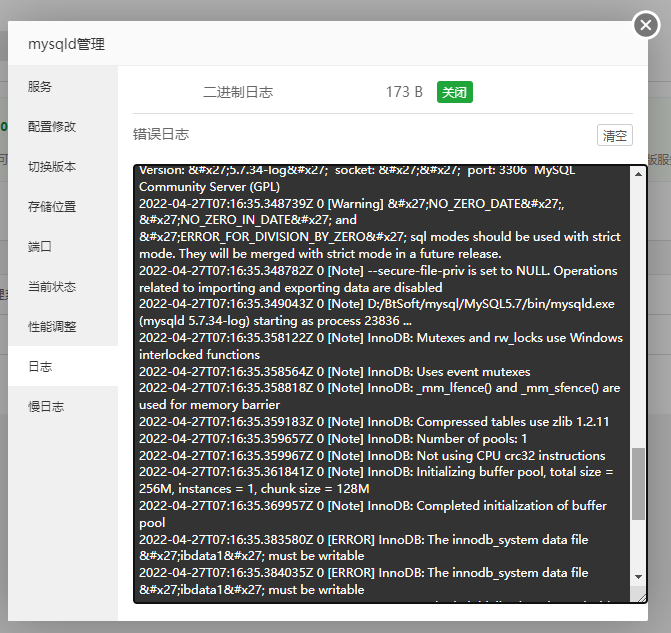Click log line 'Compressed tables use zlib 1.2.11'

point(374,422)
